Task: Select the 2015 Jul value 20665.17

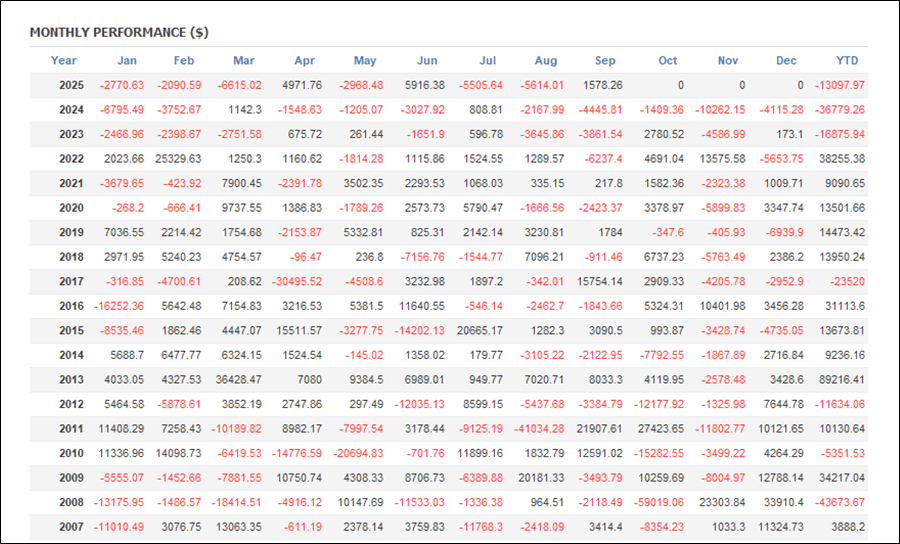Action: pos(476,331)
